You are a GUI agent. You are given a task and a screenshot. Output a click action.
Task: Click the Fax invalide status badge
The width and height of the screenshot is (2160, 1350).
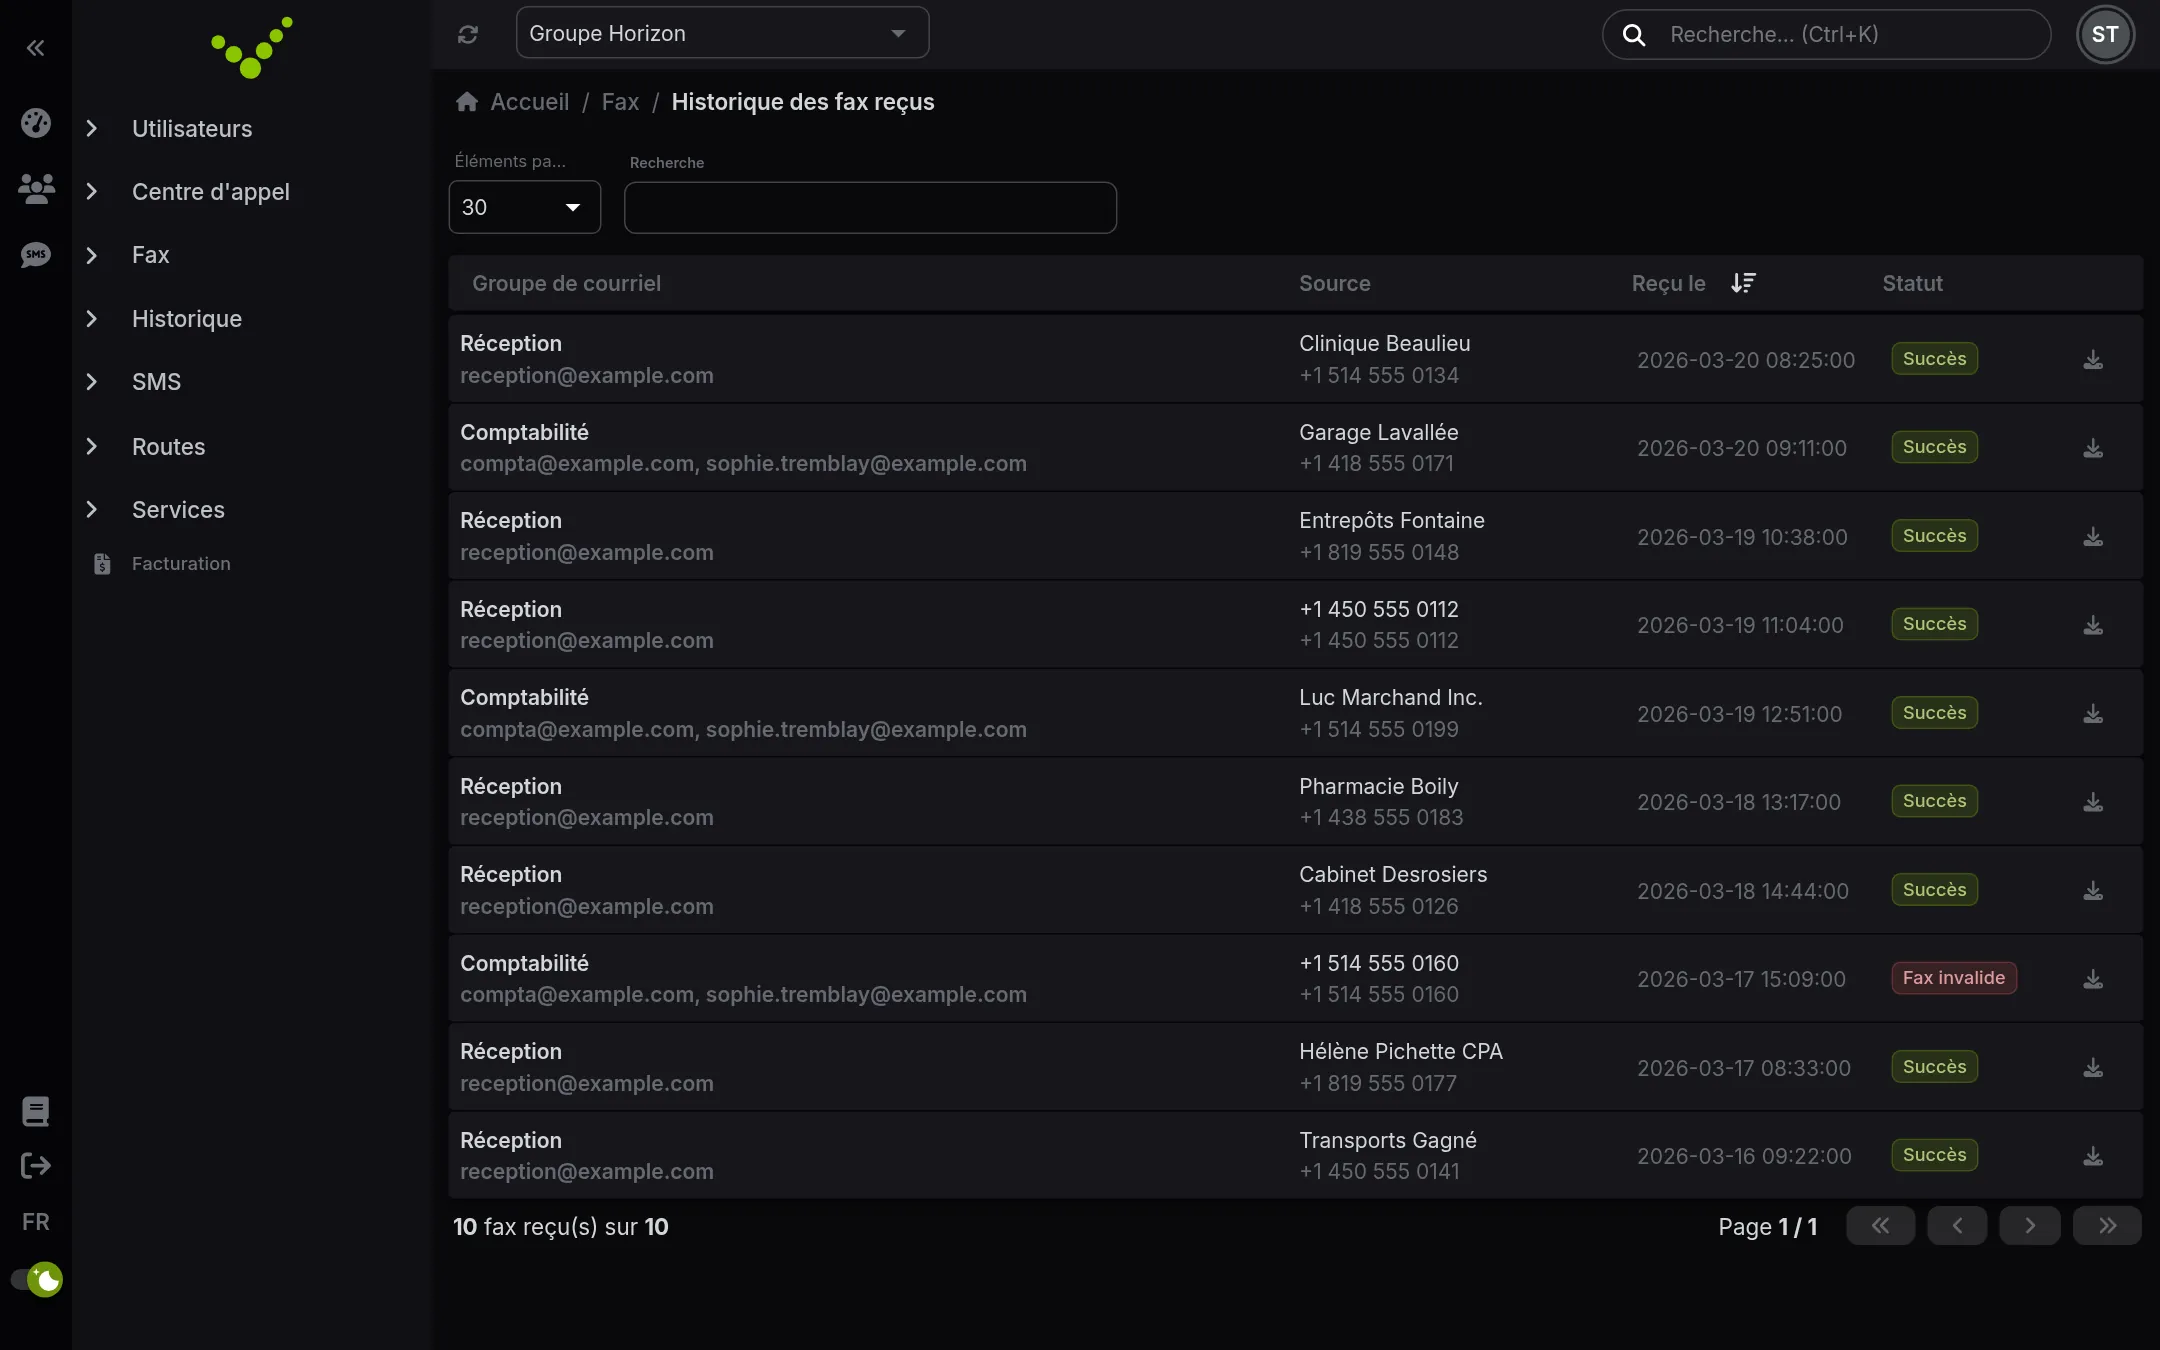(1954, 978)
